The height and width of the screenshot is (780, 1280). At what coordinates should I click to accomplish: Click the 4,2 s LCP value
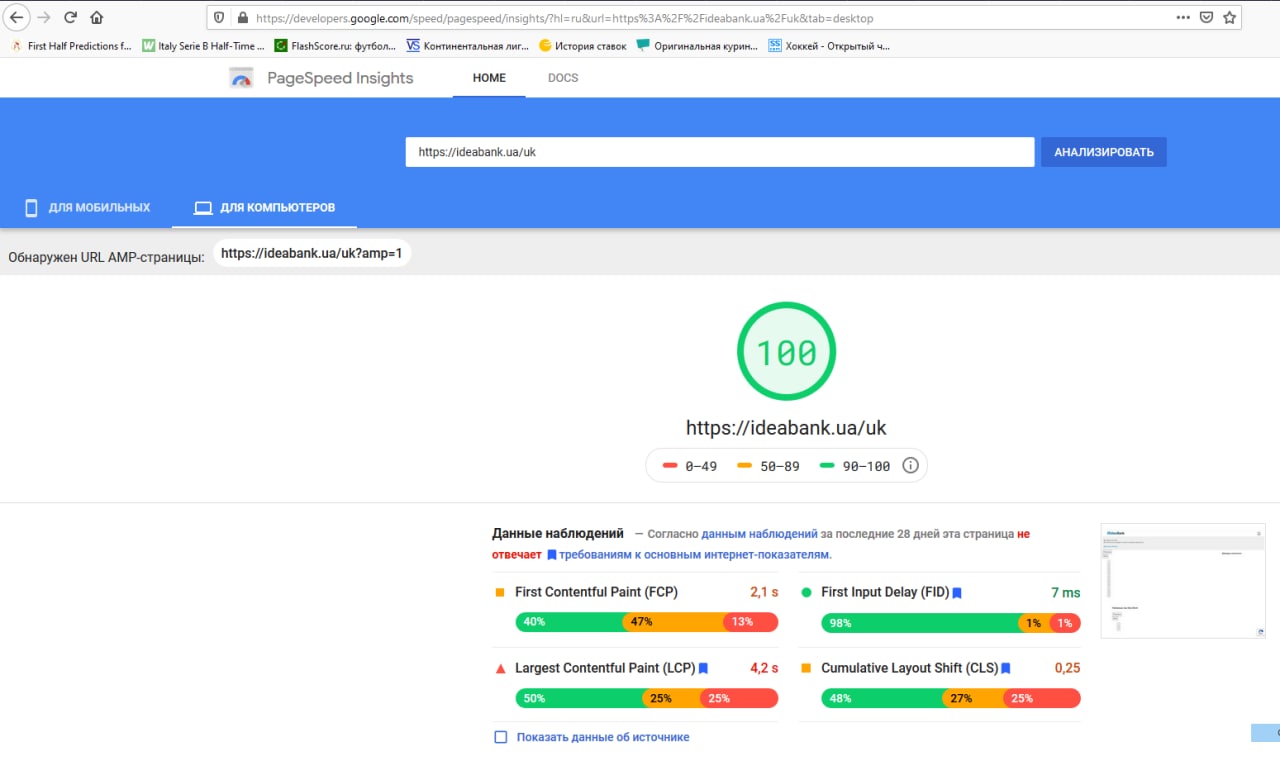pyautogui.click(x=764, y=668)
